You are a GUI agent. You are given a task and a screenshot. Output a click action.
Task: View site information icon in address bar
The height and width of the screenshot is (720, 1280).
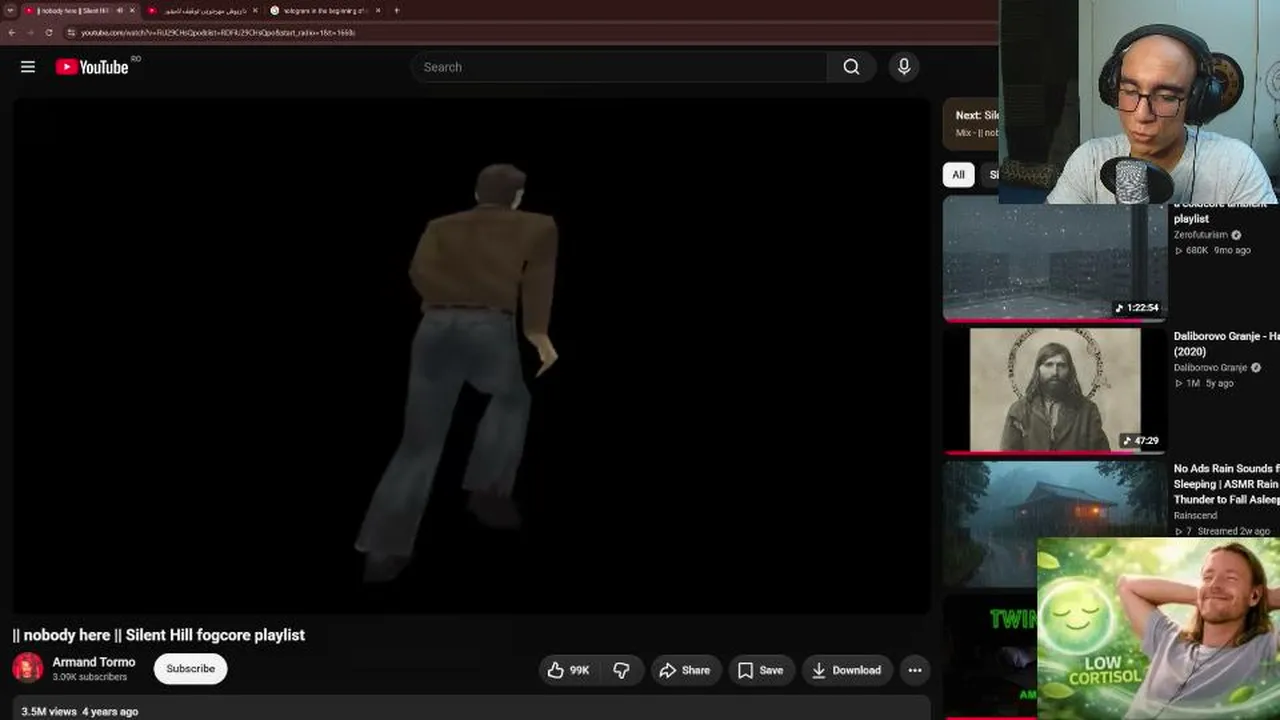point(71,32)
